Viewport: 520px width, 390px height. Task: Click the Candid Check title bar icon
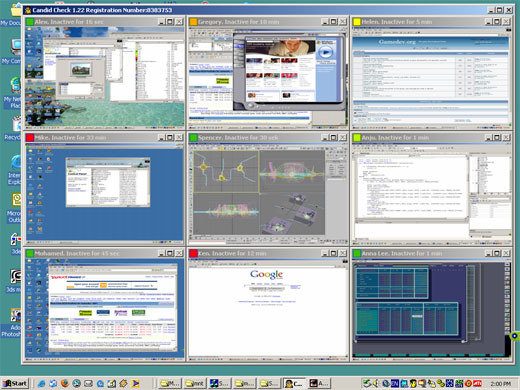point(28,10)
